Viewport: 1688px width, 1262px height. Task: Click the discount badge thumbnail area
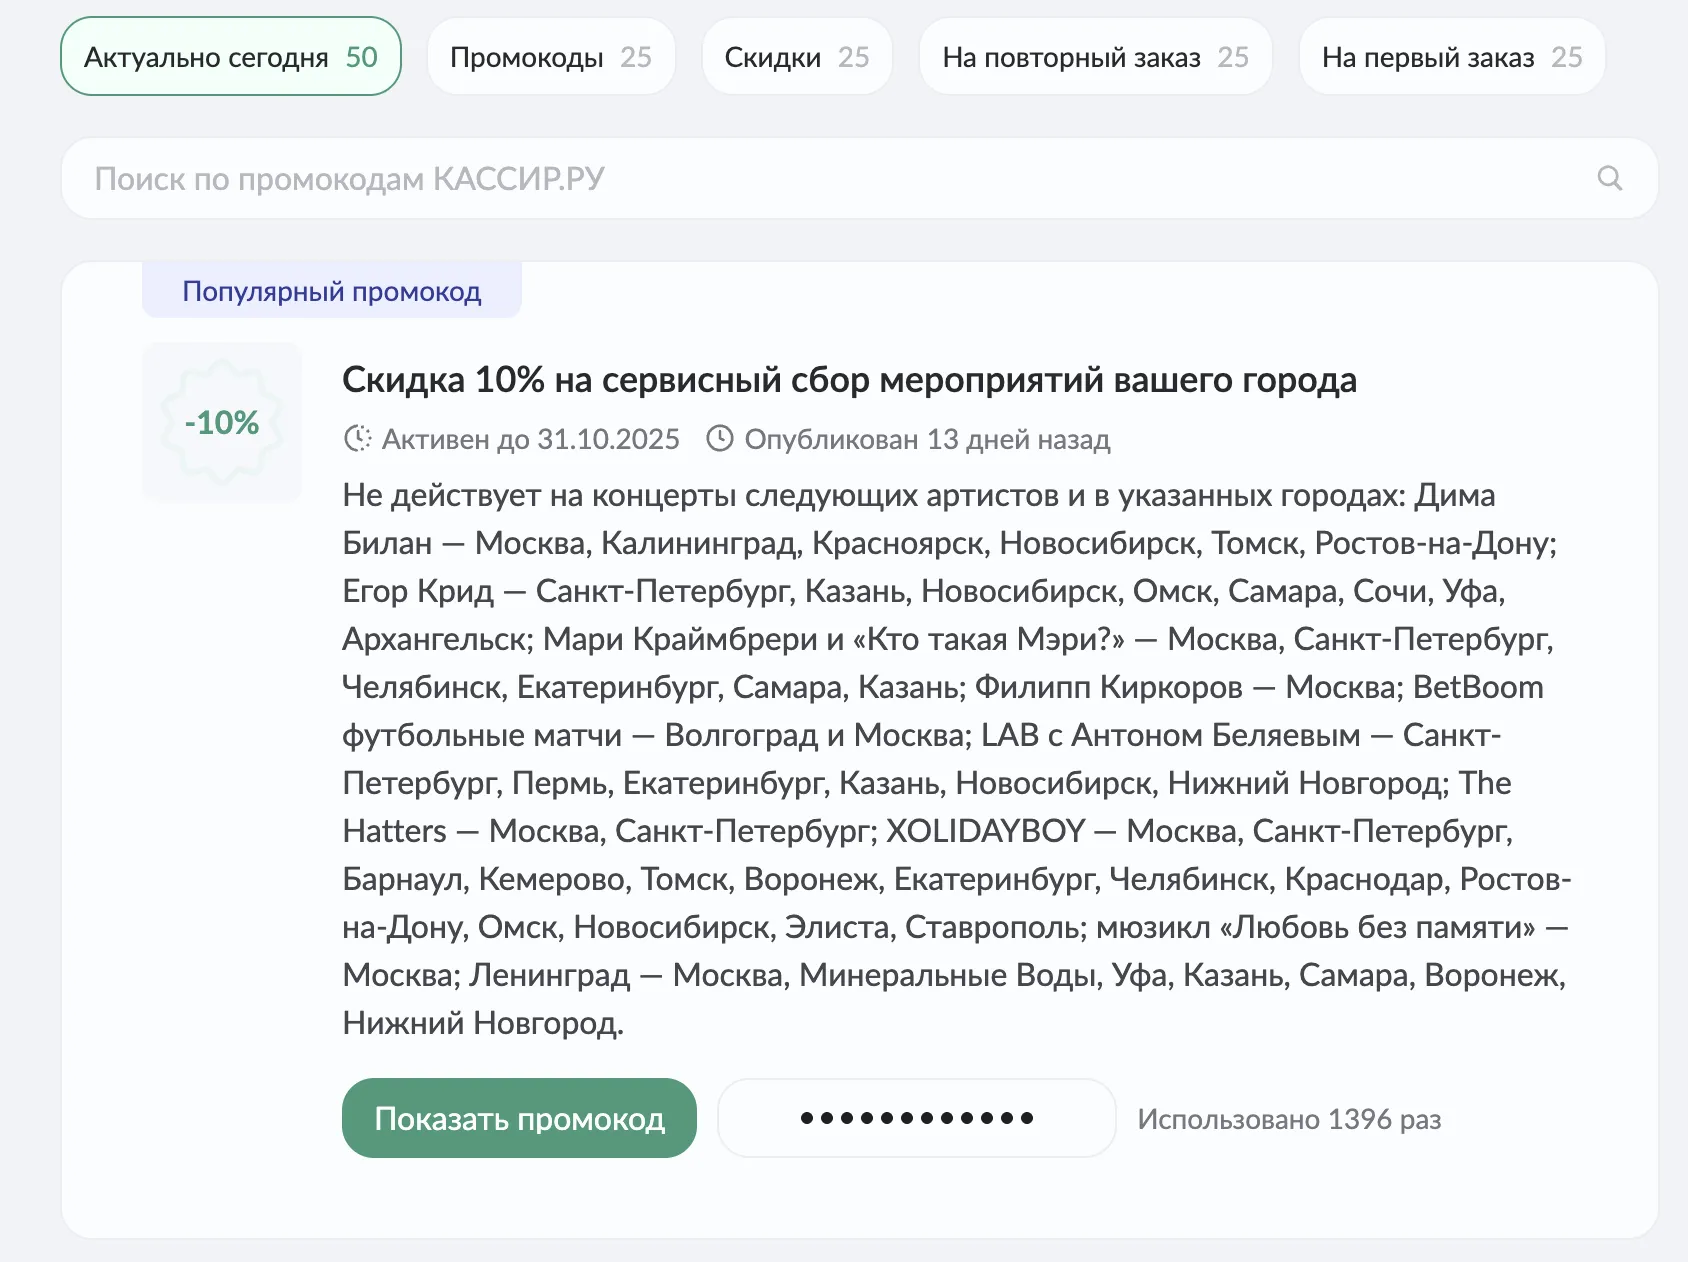[x=222, y=421]
